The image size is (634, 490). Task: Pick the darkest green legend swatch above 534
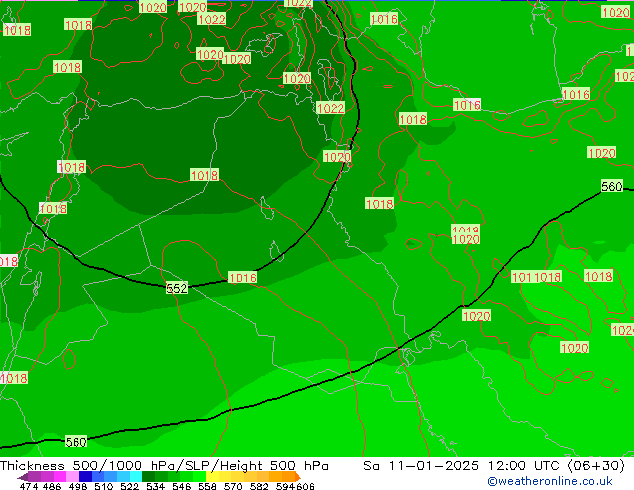coord(148,477)
